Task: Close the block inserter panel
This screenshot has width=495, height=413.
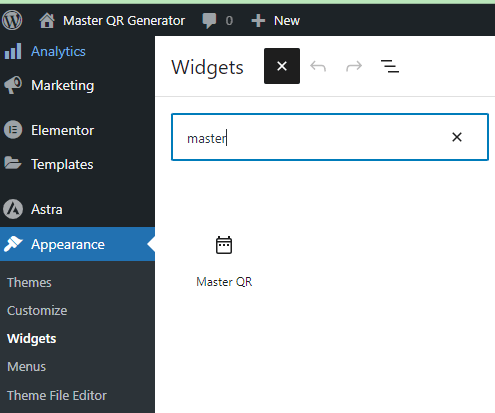Action: (282, 66)
